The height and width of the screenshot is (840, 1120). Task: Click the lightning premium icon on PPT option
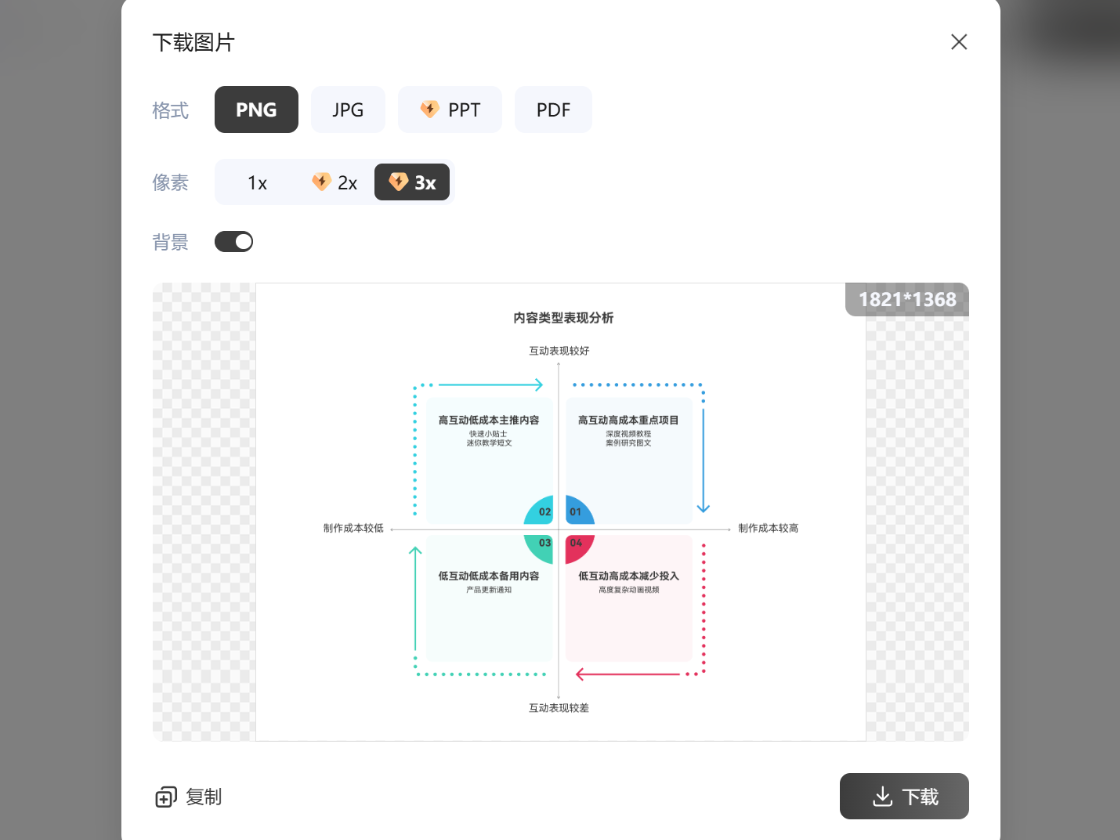pos(430,109)
